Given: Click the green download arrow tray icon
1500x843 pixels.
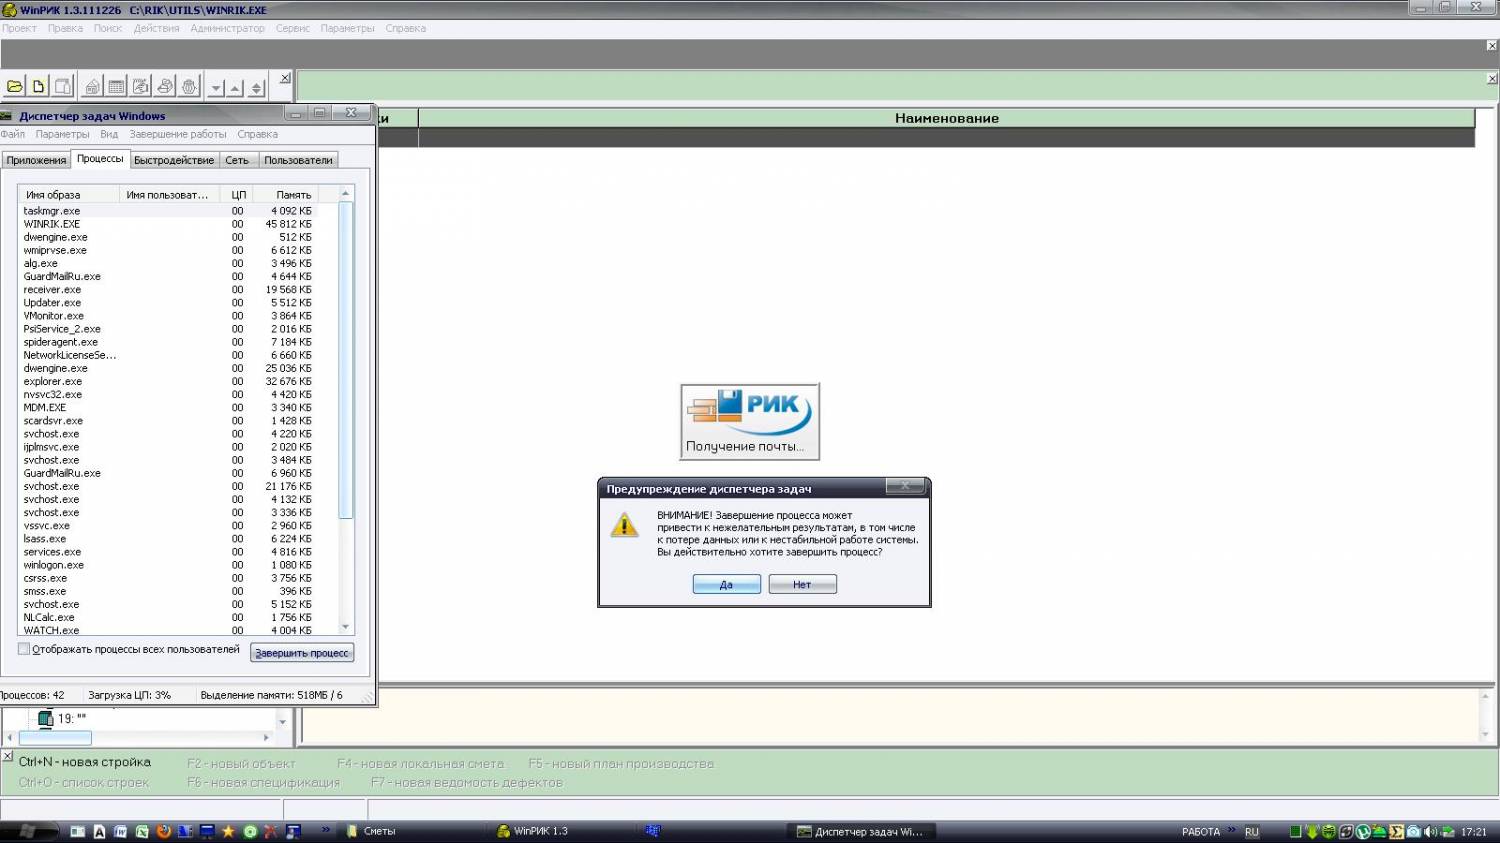Looking at the screenshot, I should [1313, 832].
